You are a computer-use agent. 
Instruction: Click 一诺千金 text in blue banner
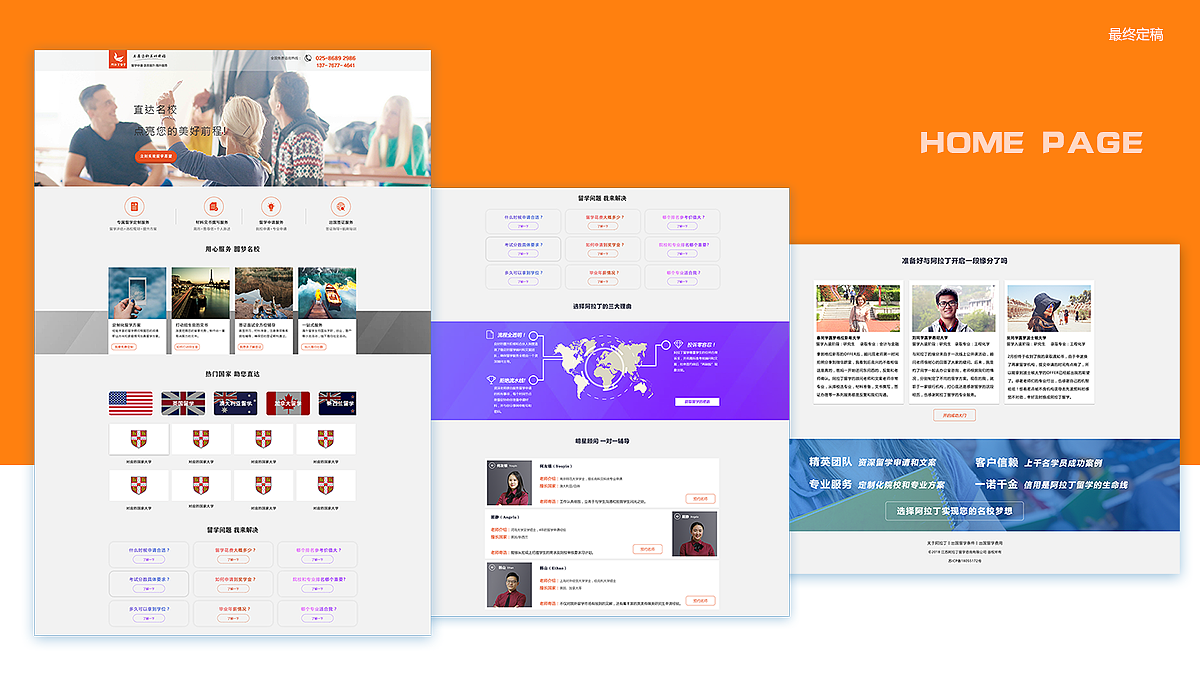point(996,484)
